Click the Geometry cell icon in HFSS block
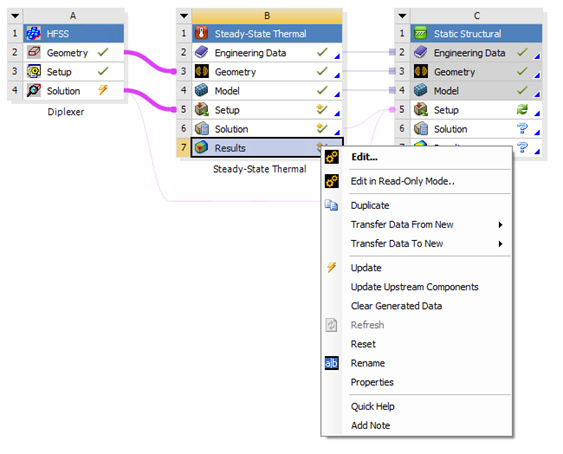This screenshot has height=454, width=563. (x=34, y=52)
